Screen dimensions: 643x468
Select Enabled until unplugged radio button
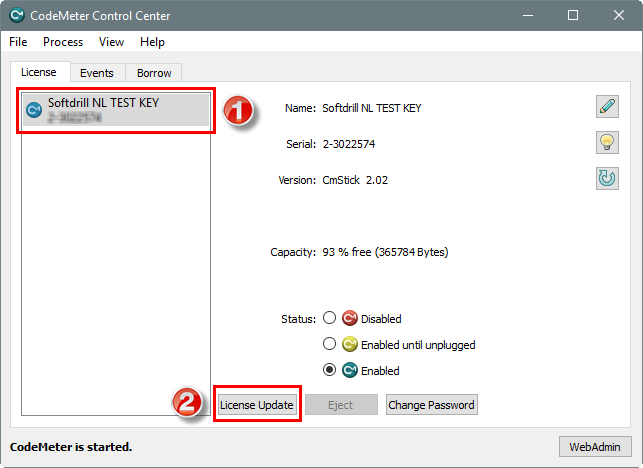[329, 345]
